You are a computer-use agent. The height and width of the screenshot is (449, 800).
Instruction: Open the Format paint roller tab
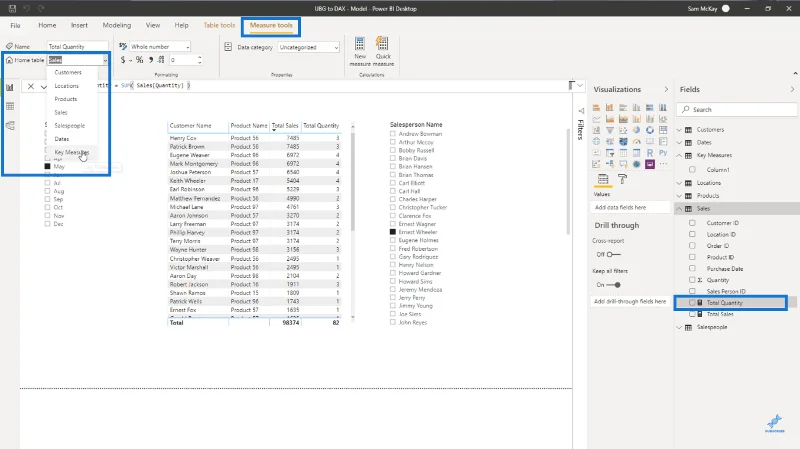click(622, 179)
